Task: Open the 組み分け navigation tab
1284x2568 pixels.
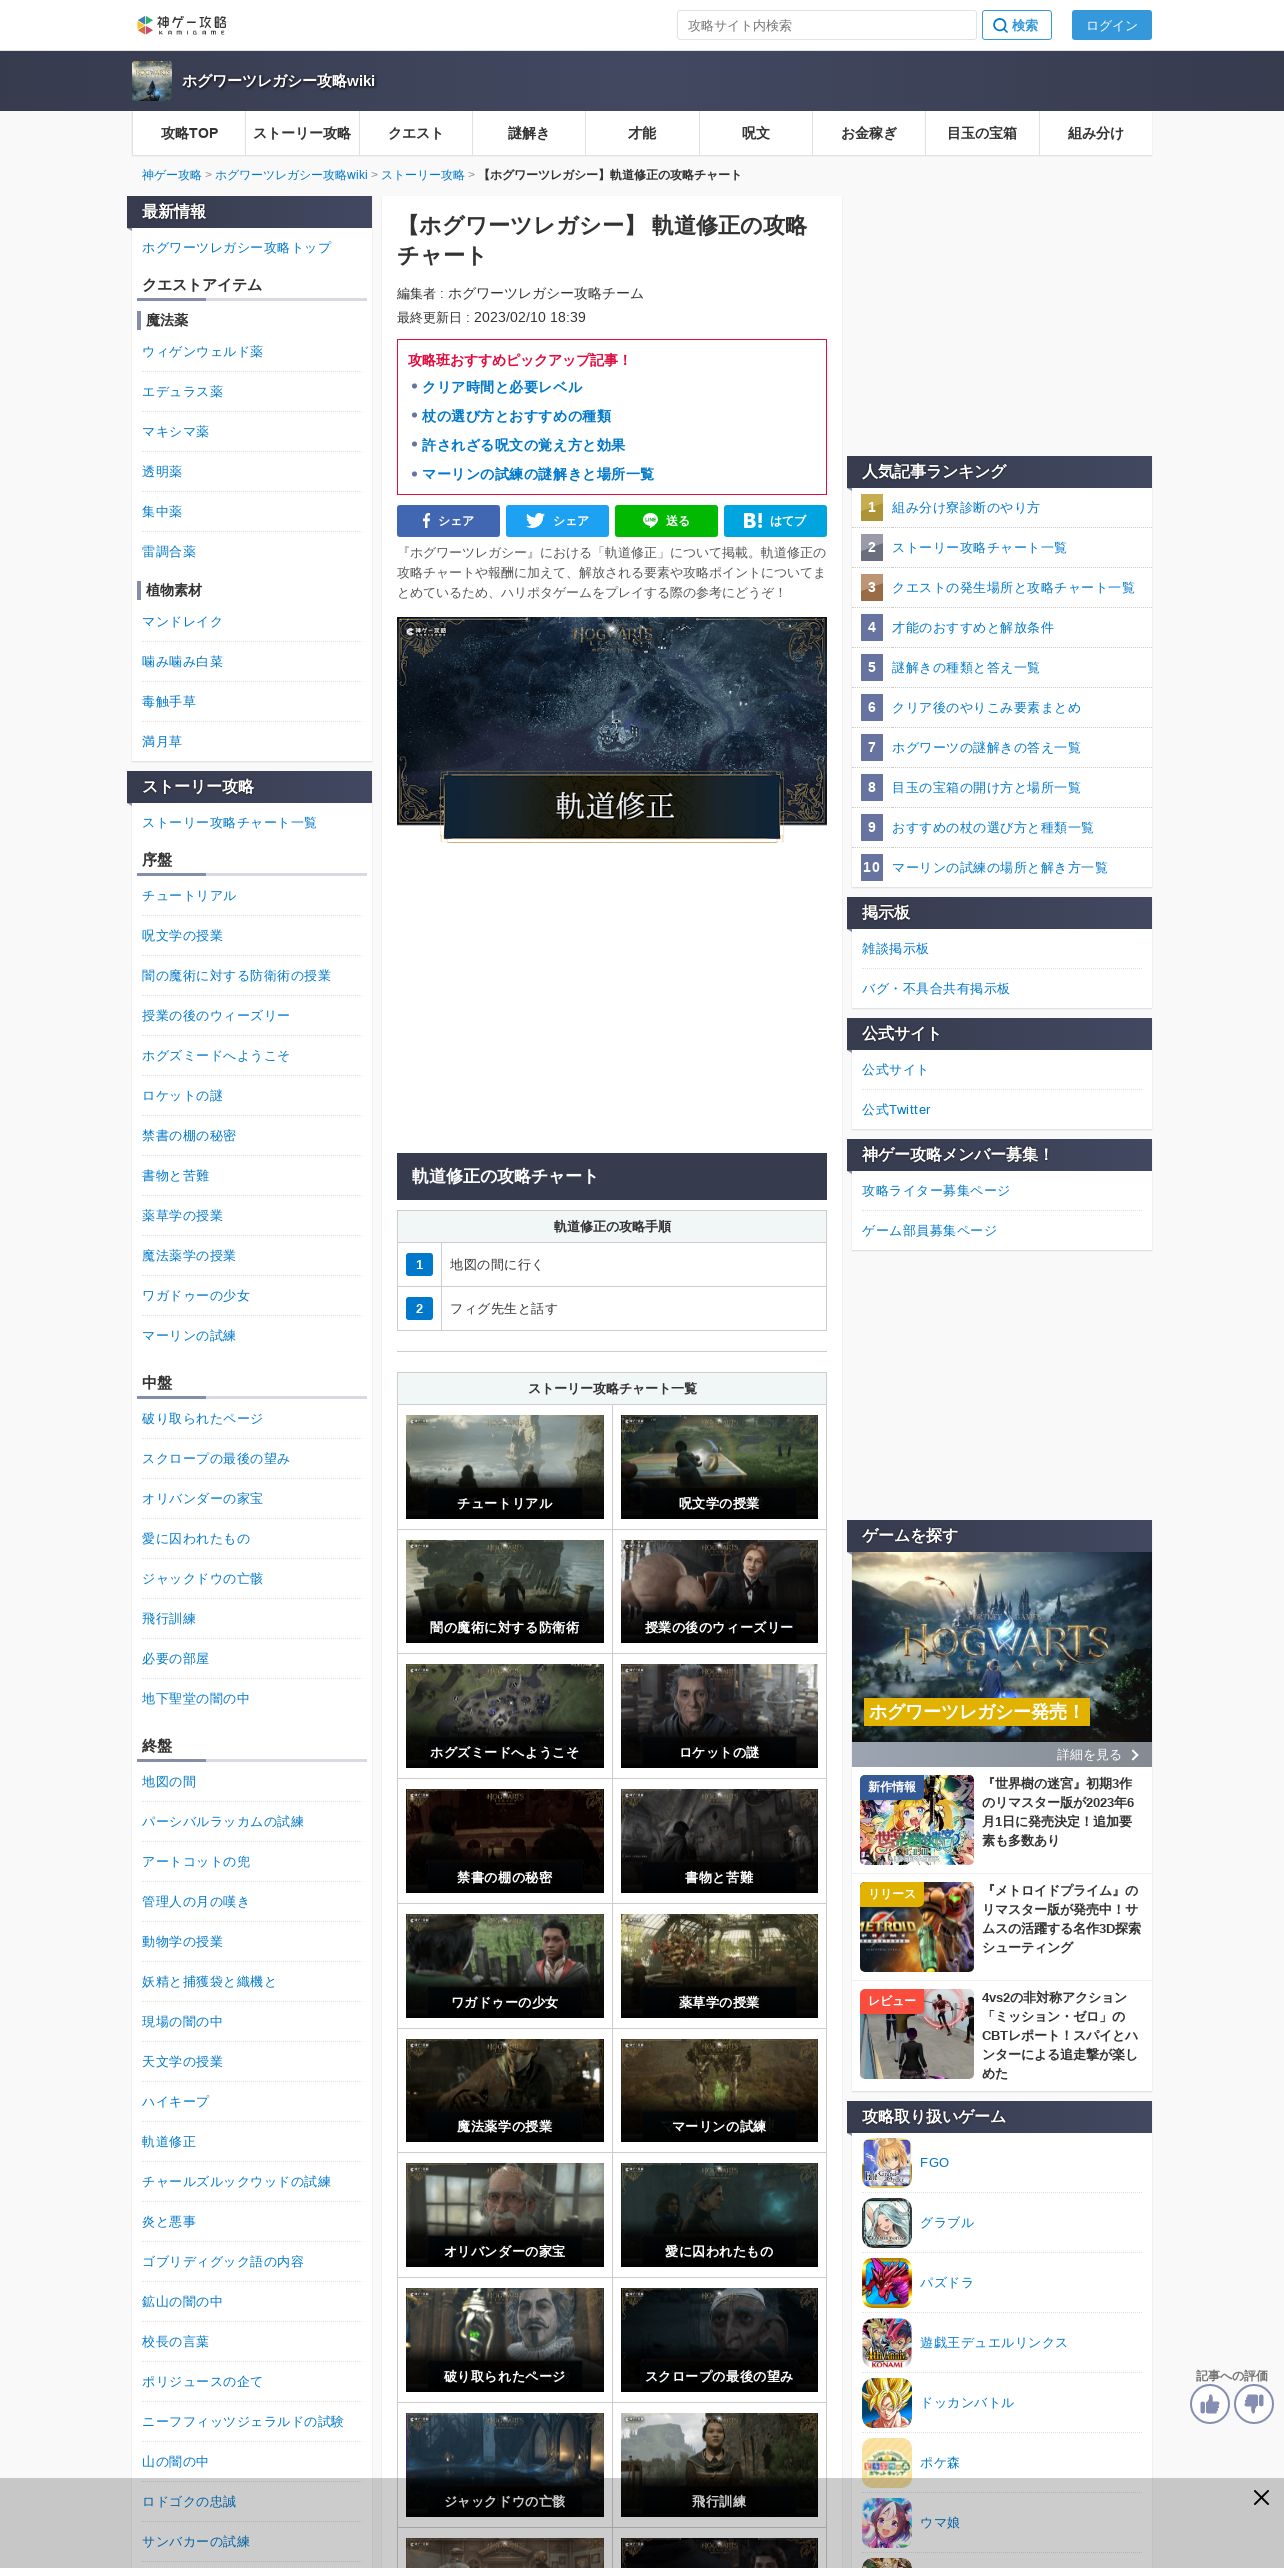Action: pyautogui.click(x=1095, y=133)
